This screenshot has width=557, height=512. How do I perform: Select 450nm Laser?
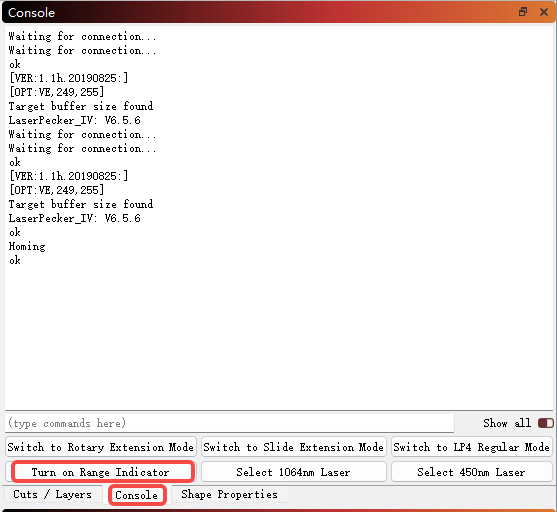click(471, 472)
